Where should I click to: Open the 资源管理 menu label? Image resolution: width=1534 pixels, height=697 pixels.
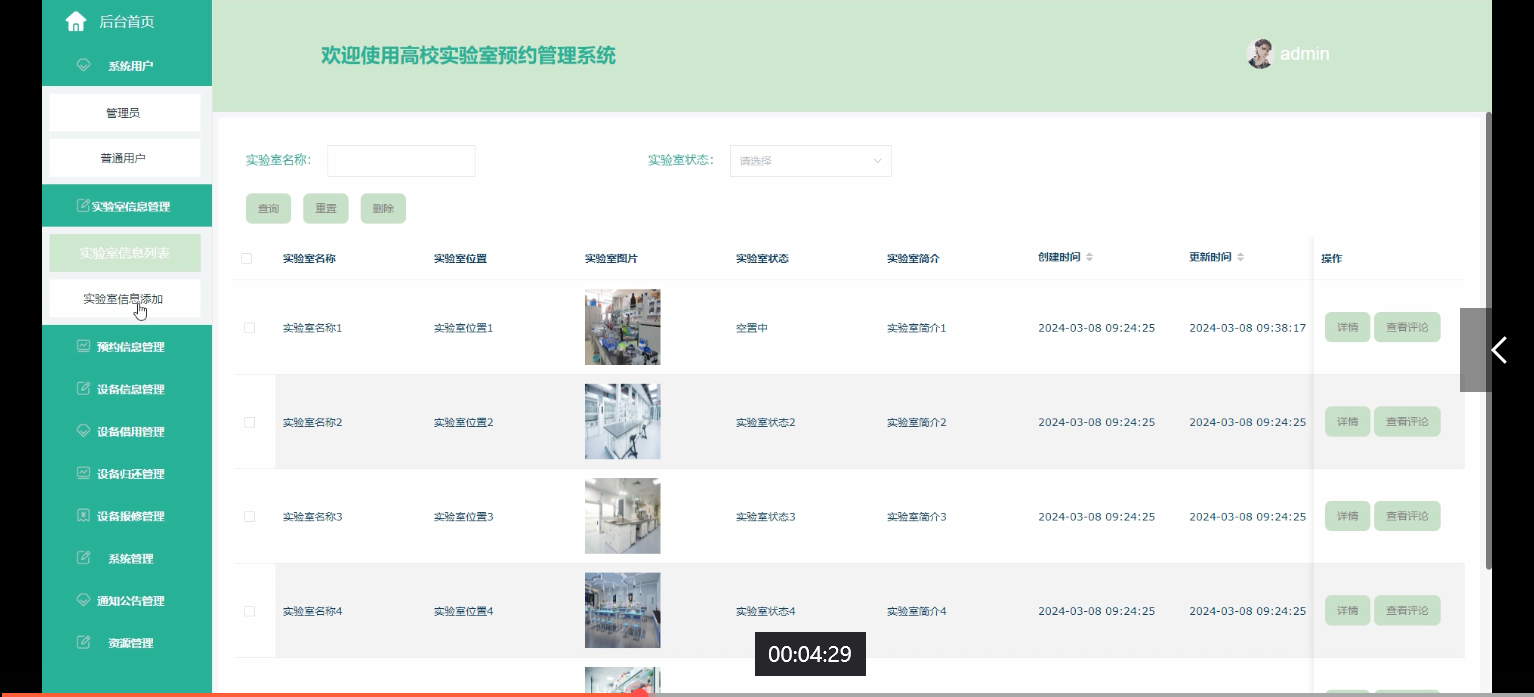[131, 643]
